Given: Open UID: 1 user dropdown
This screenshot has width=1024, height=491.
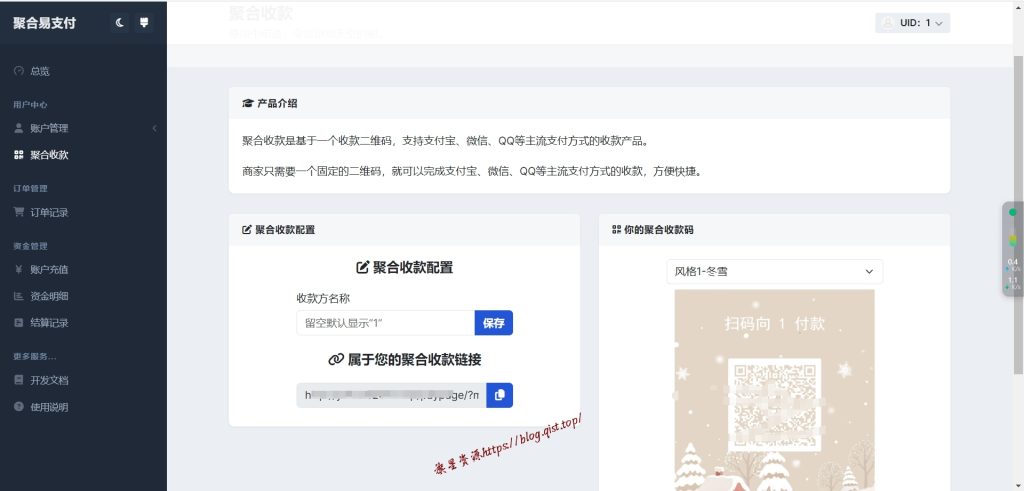Looking at the screenshot, I should (x=912, y=23).
